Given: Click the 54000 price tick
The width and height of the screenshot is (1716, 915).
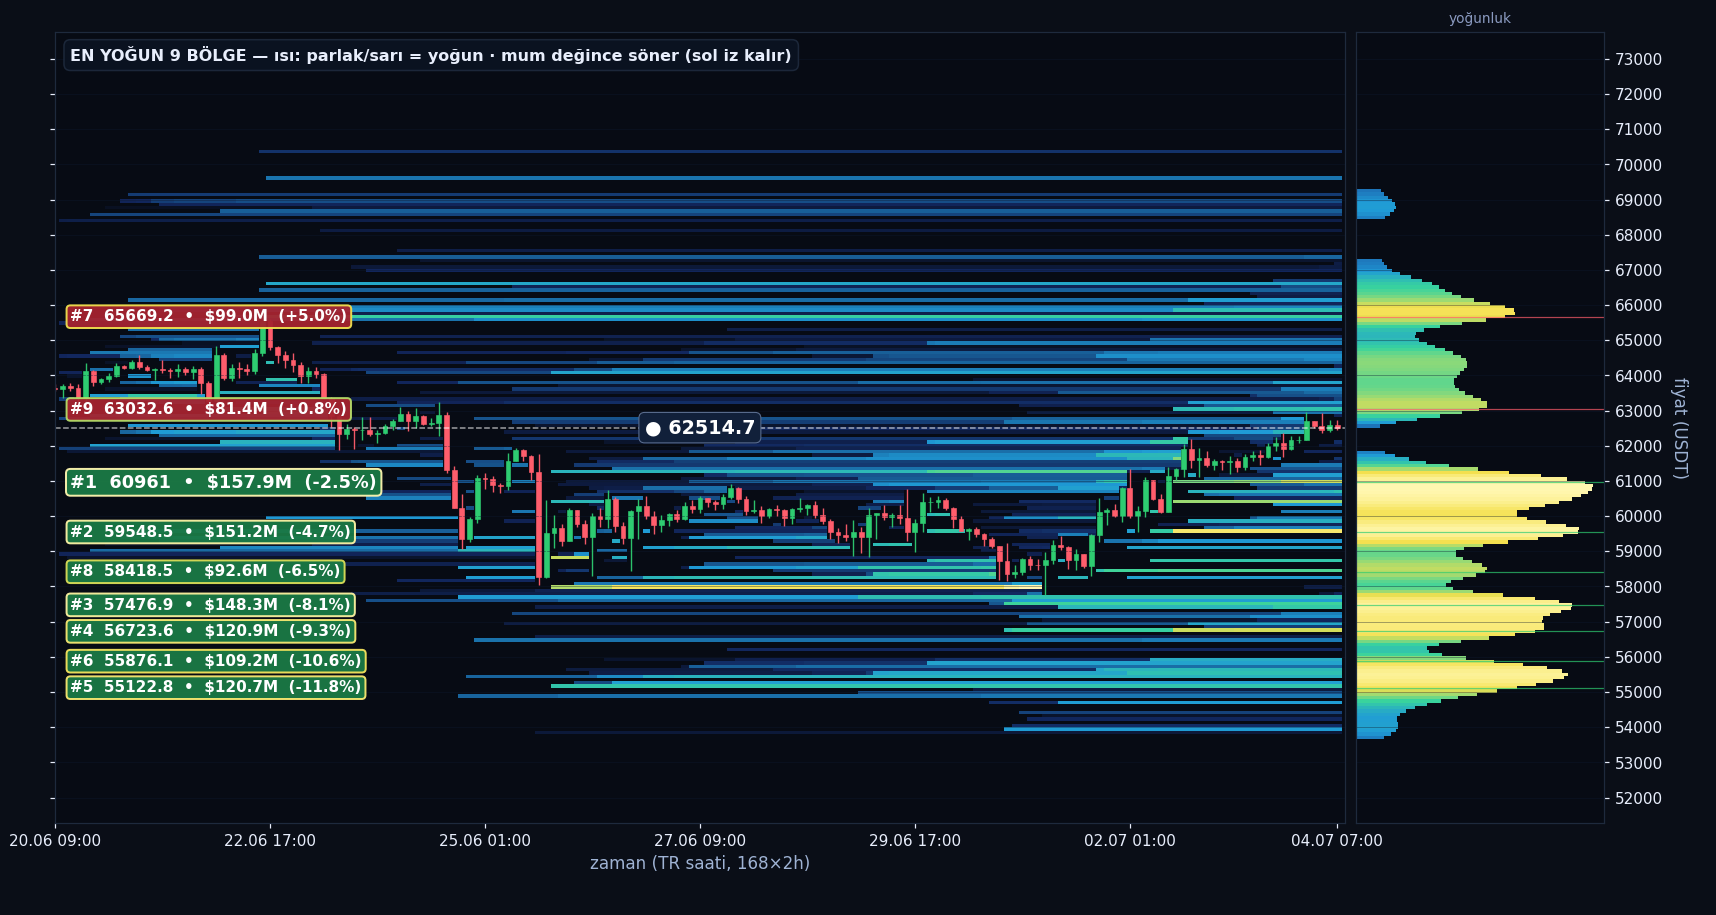Looking at the screenshot, I should (x=1638, y=727).
